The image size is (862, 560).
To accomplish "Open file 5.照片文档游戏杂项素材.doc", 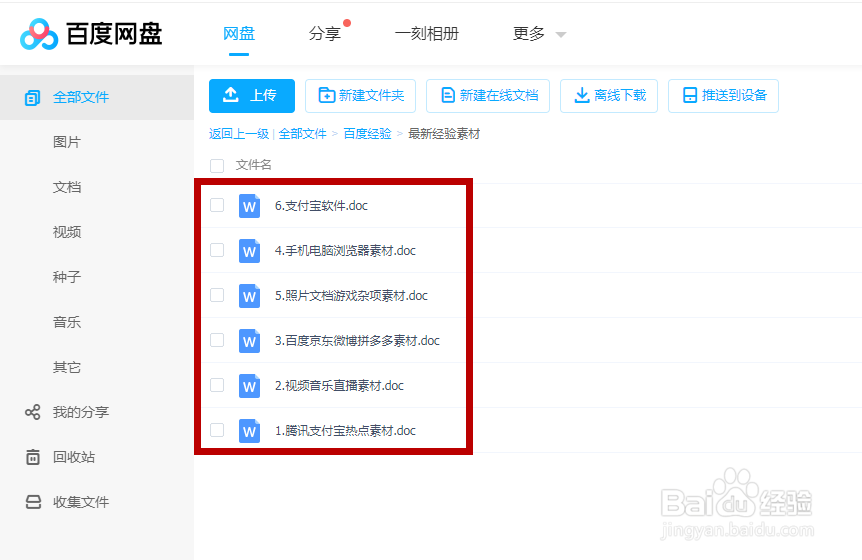I will click(x=351, y=296).
